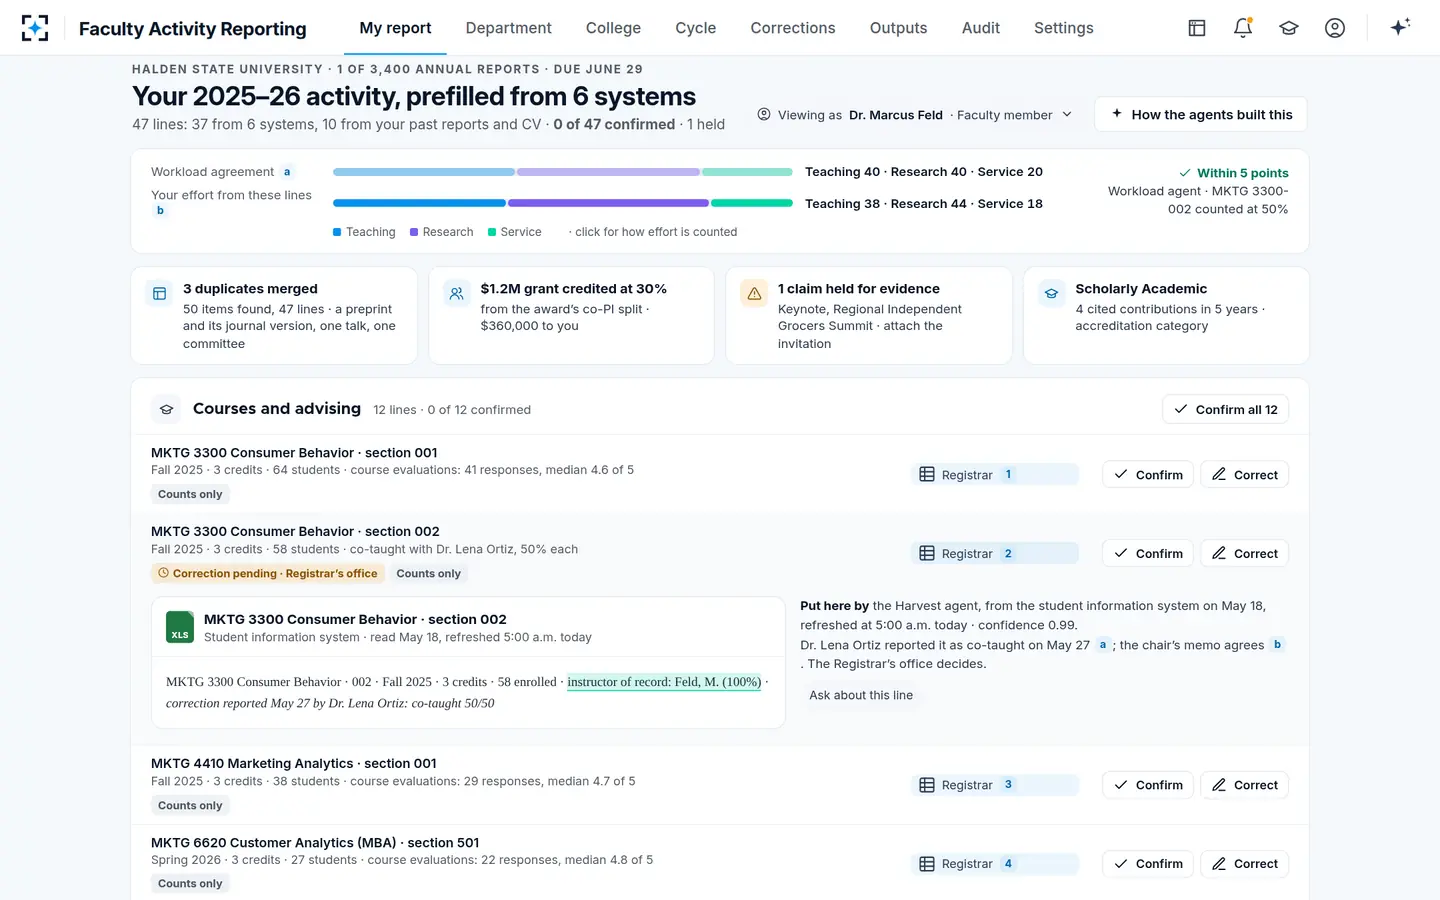Screen dimensions: 1440x900
Task: Click the people icon on the grant card
Action: point(456,294)
